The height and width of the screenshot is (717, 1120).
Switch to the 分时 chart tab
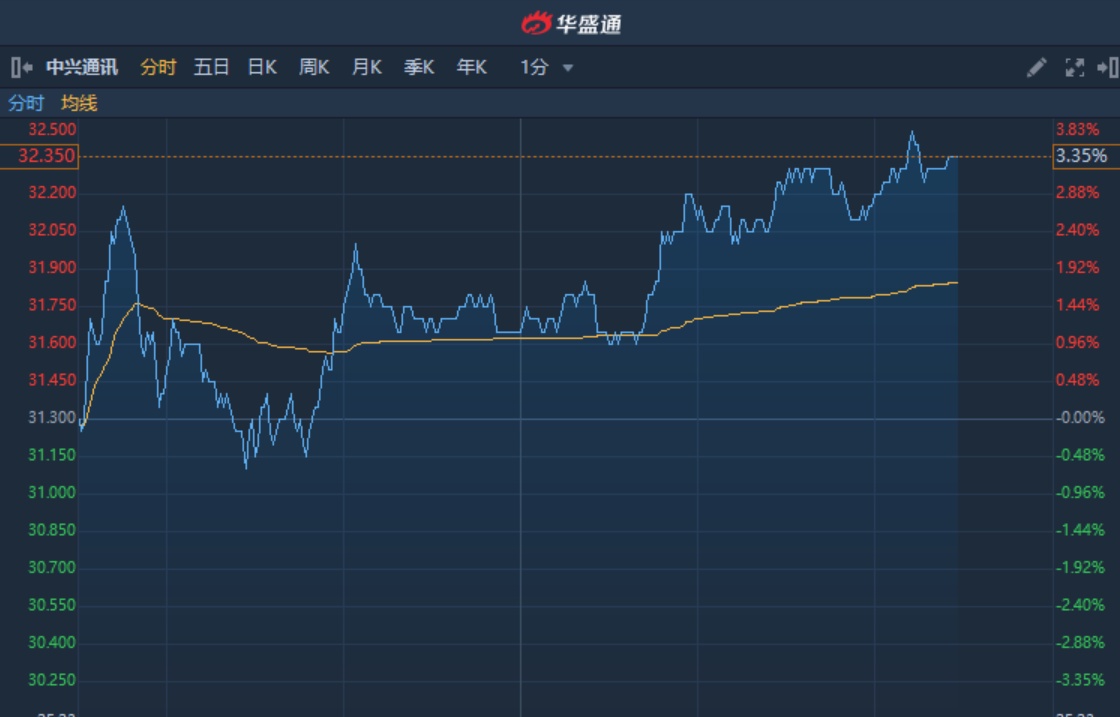tap(158, 67)
